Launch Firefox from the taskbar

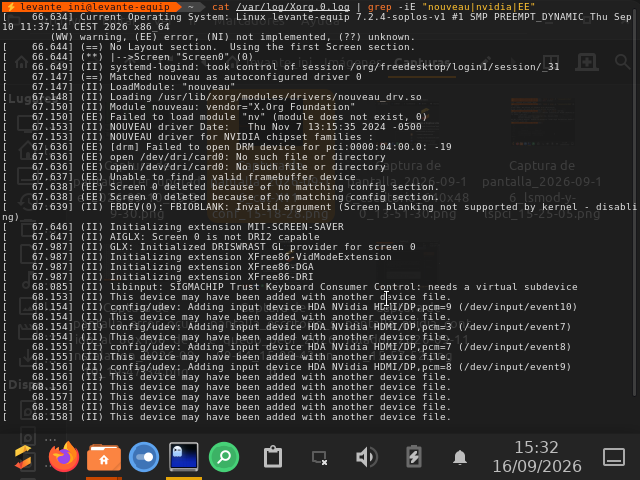pos(64,457)
